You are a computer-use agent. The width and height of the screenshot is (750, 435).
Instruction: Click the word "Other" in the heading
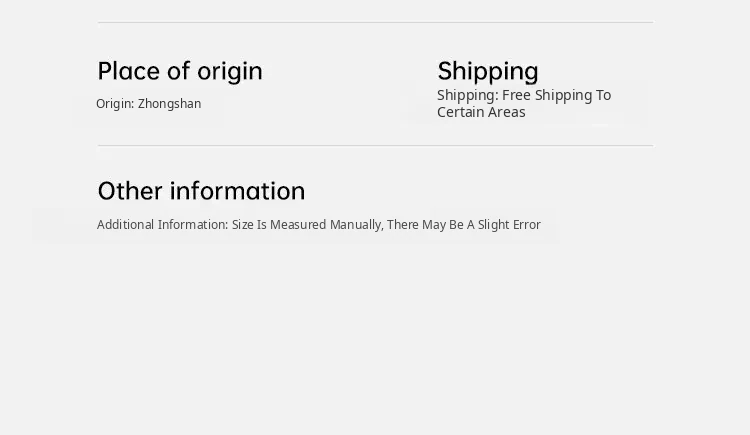[x=130, y=191]
